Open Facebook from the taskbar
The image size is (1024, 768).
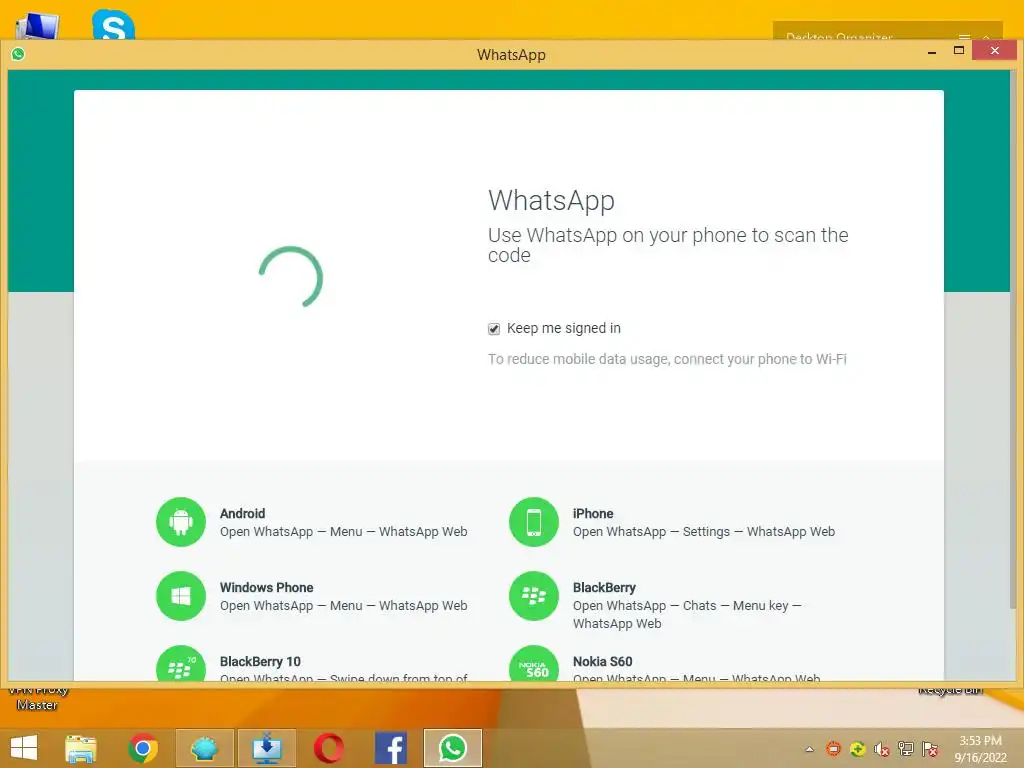click(391, 748)
